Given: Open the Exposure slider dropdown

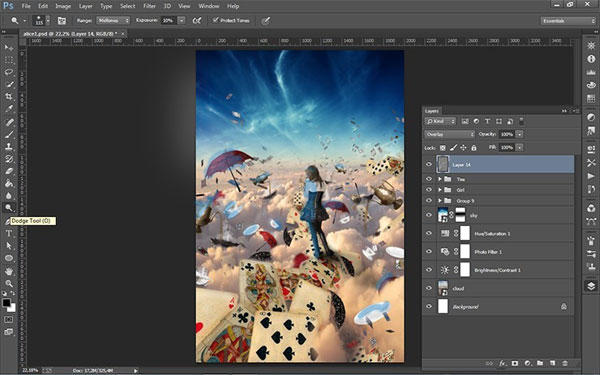Looking at the screenshot, I should [x=182, y=21].
